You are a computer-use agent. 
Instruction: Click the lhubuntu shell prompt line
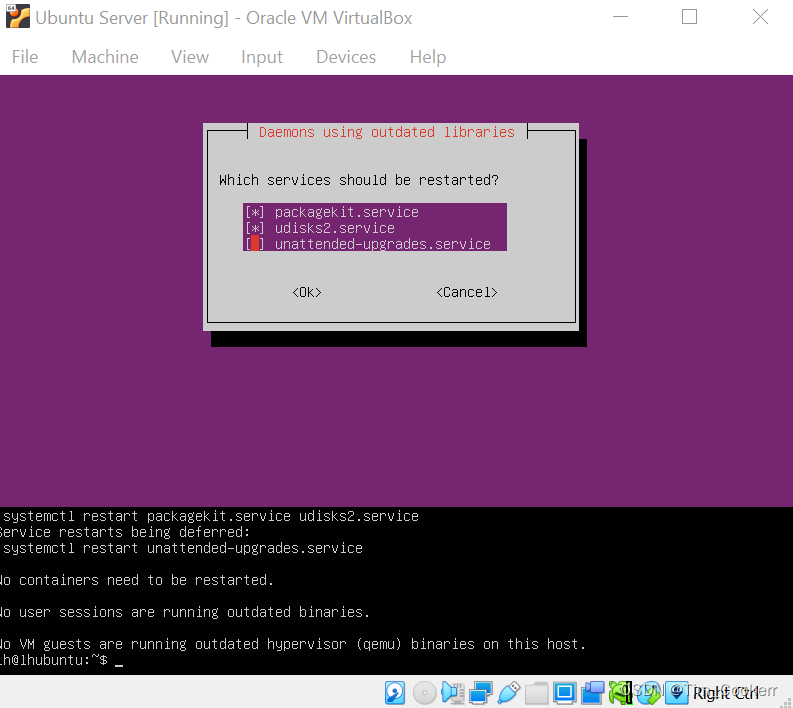[61, 660]
